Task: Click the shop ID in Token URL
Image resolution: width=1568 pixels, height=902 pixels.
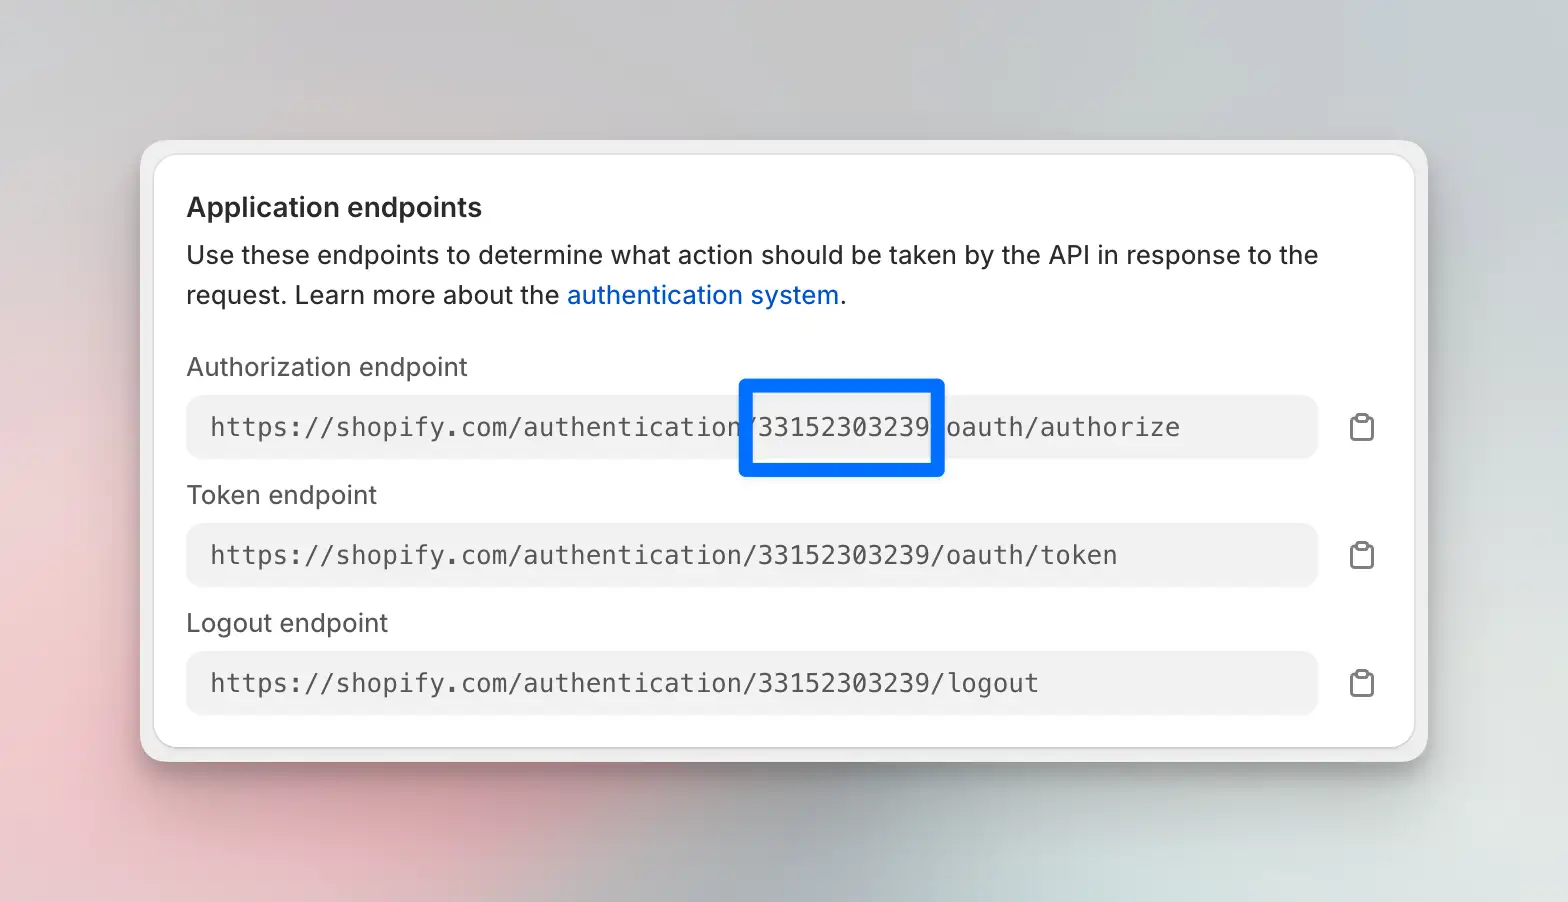Action: (x=843, y=555)
